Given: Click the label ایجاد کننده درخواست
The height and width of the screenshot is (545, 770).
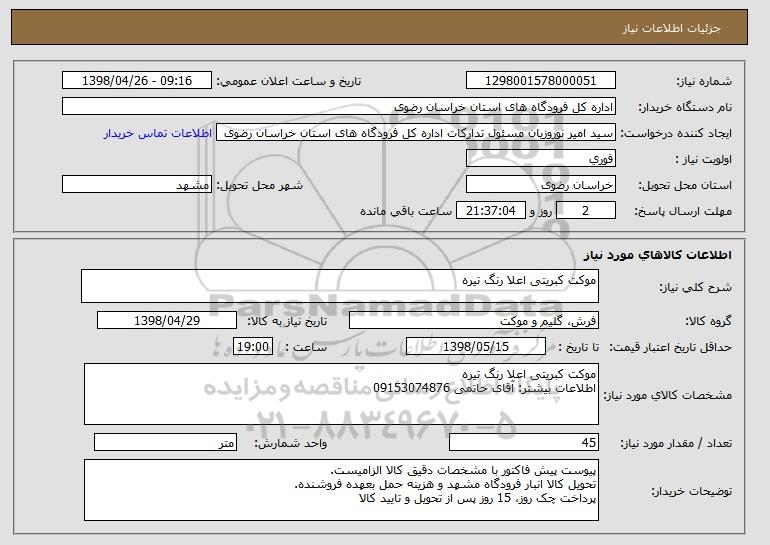Looking at the screenshot, I should [676, 134].
